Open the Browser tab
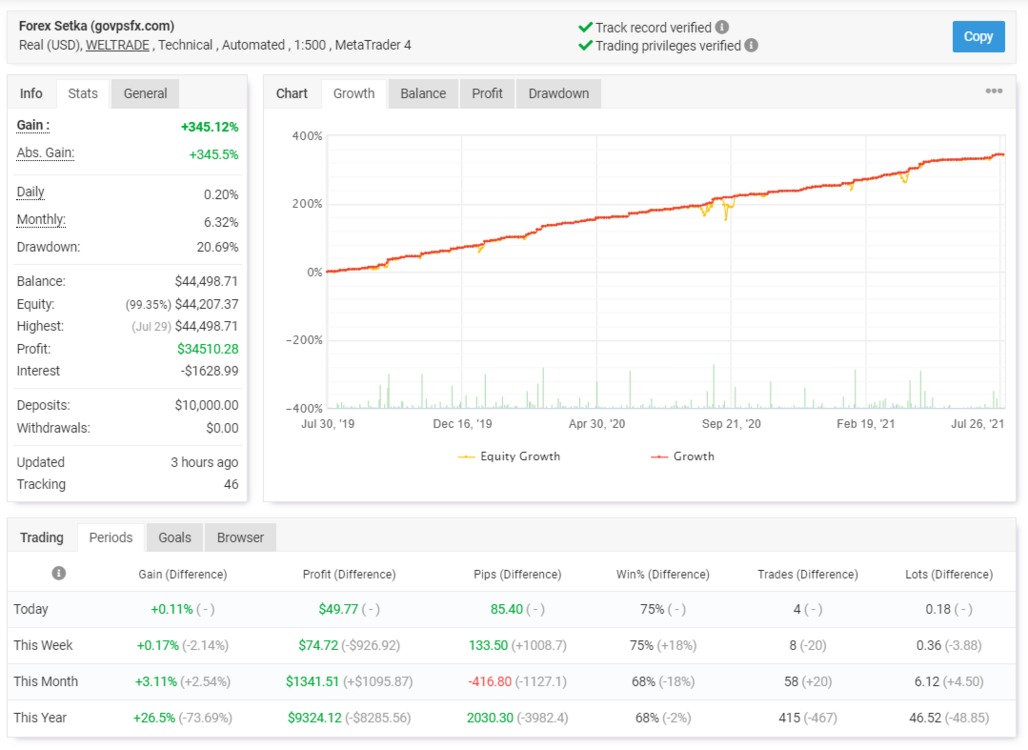Screen dimensions: 1028x750 pos(240,538)
